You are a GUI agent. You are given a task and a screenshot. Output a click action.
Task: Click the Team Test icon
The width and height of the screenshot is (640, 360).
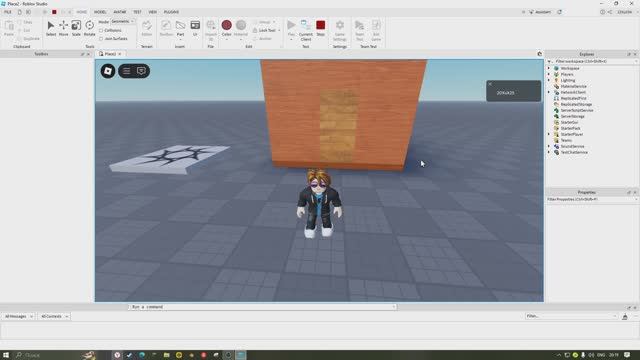(360, 25)
